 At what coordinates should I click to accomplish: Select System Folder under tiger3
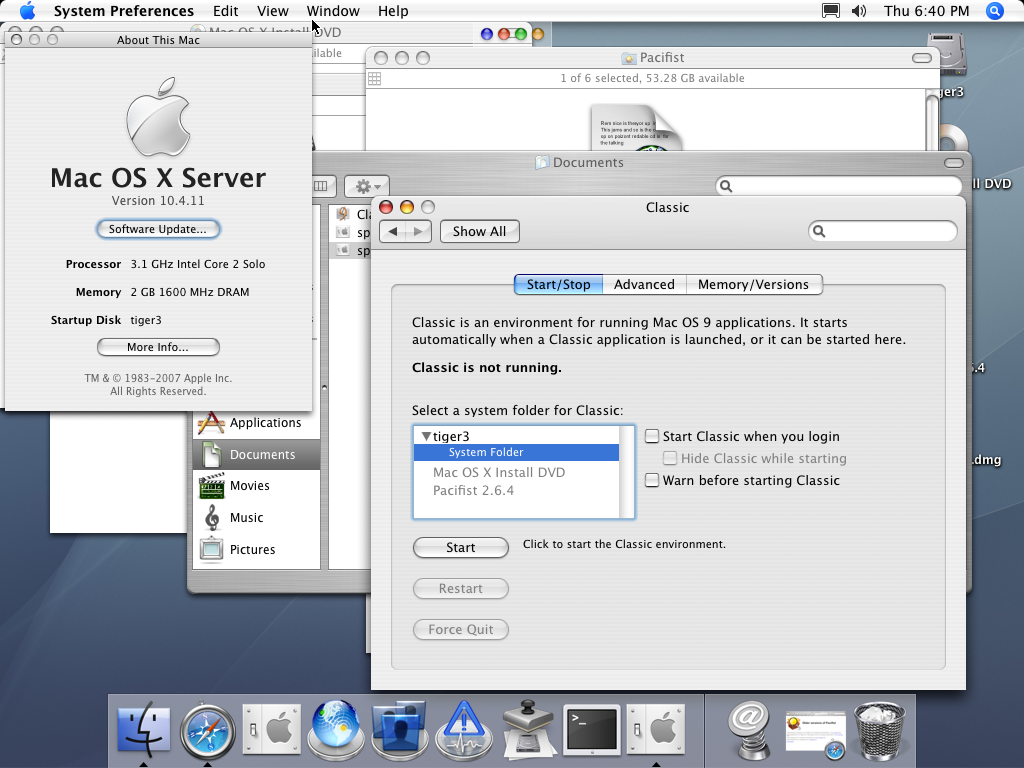pyautogui.click(x=517, y=452)
